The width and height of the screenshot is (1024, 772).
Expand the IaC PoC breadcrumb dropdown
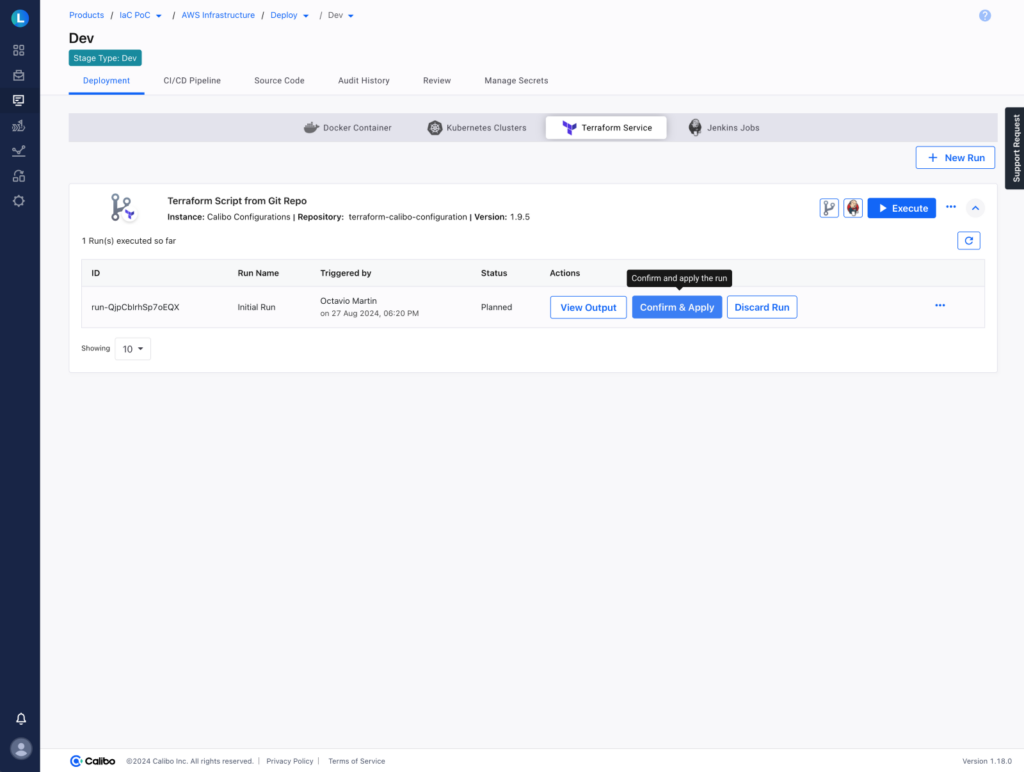coord(159,16)
